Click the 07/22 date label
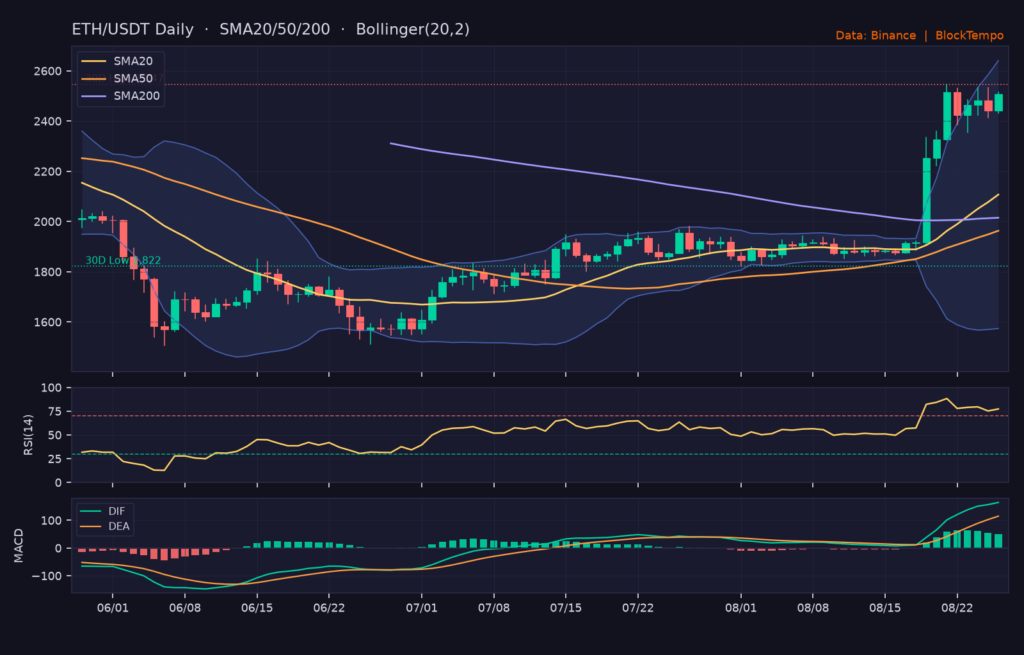Viewport: 1024px width, 655px height. (x=637, y=608)
